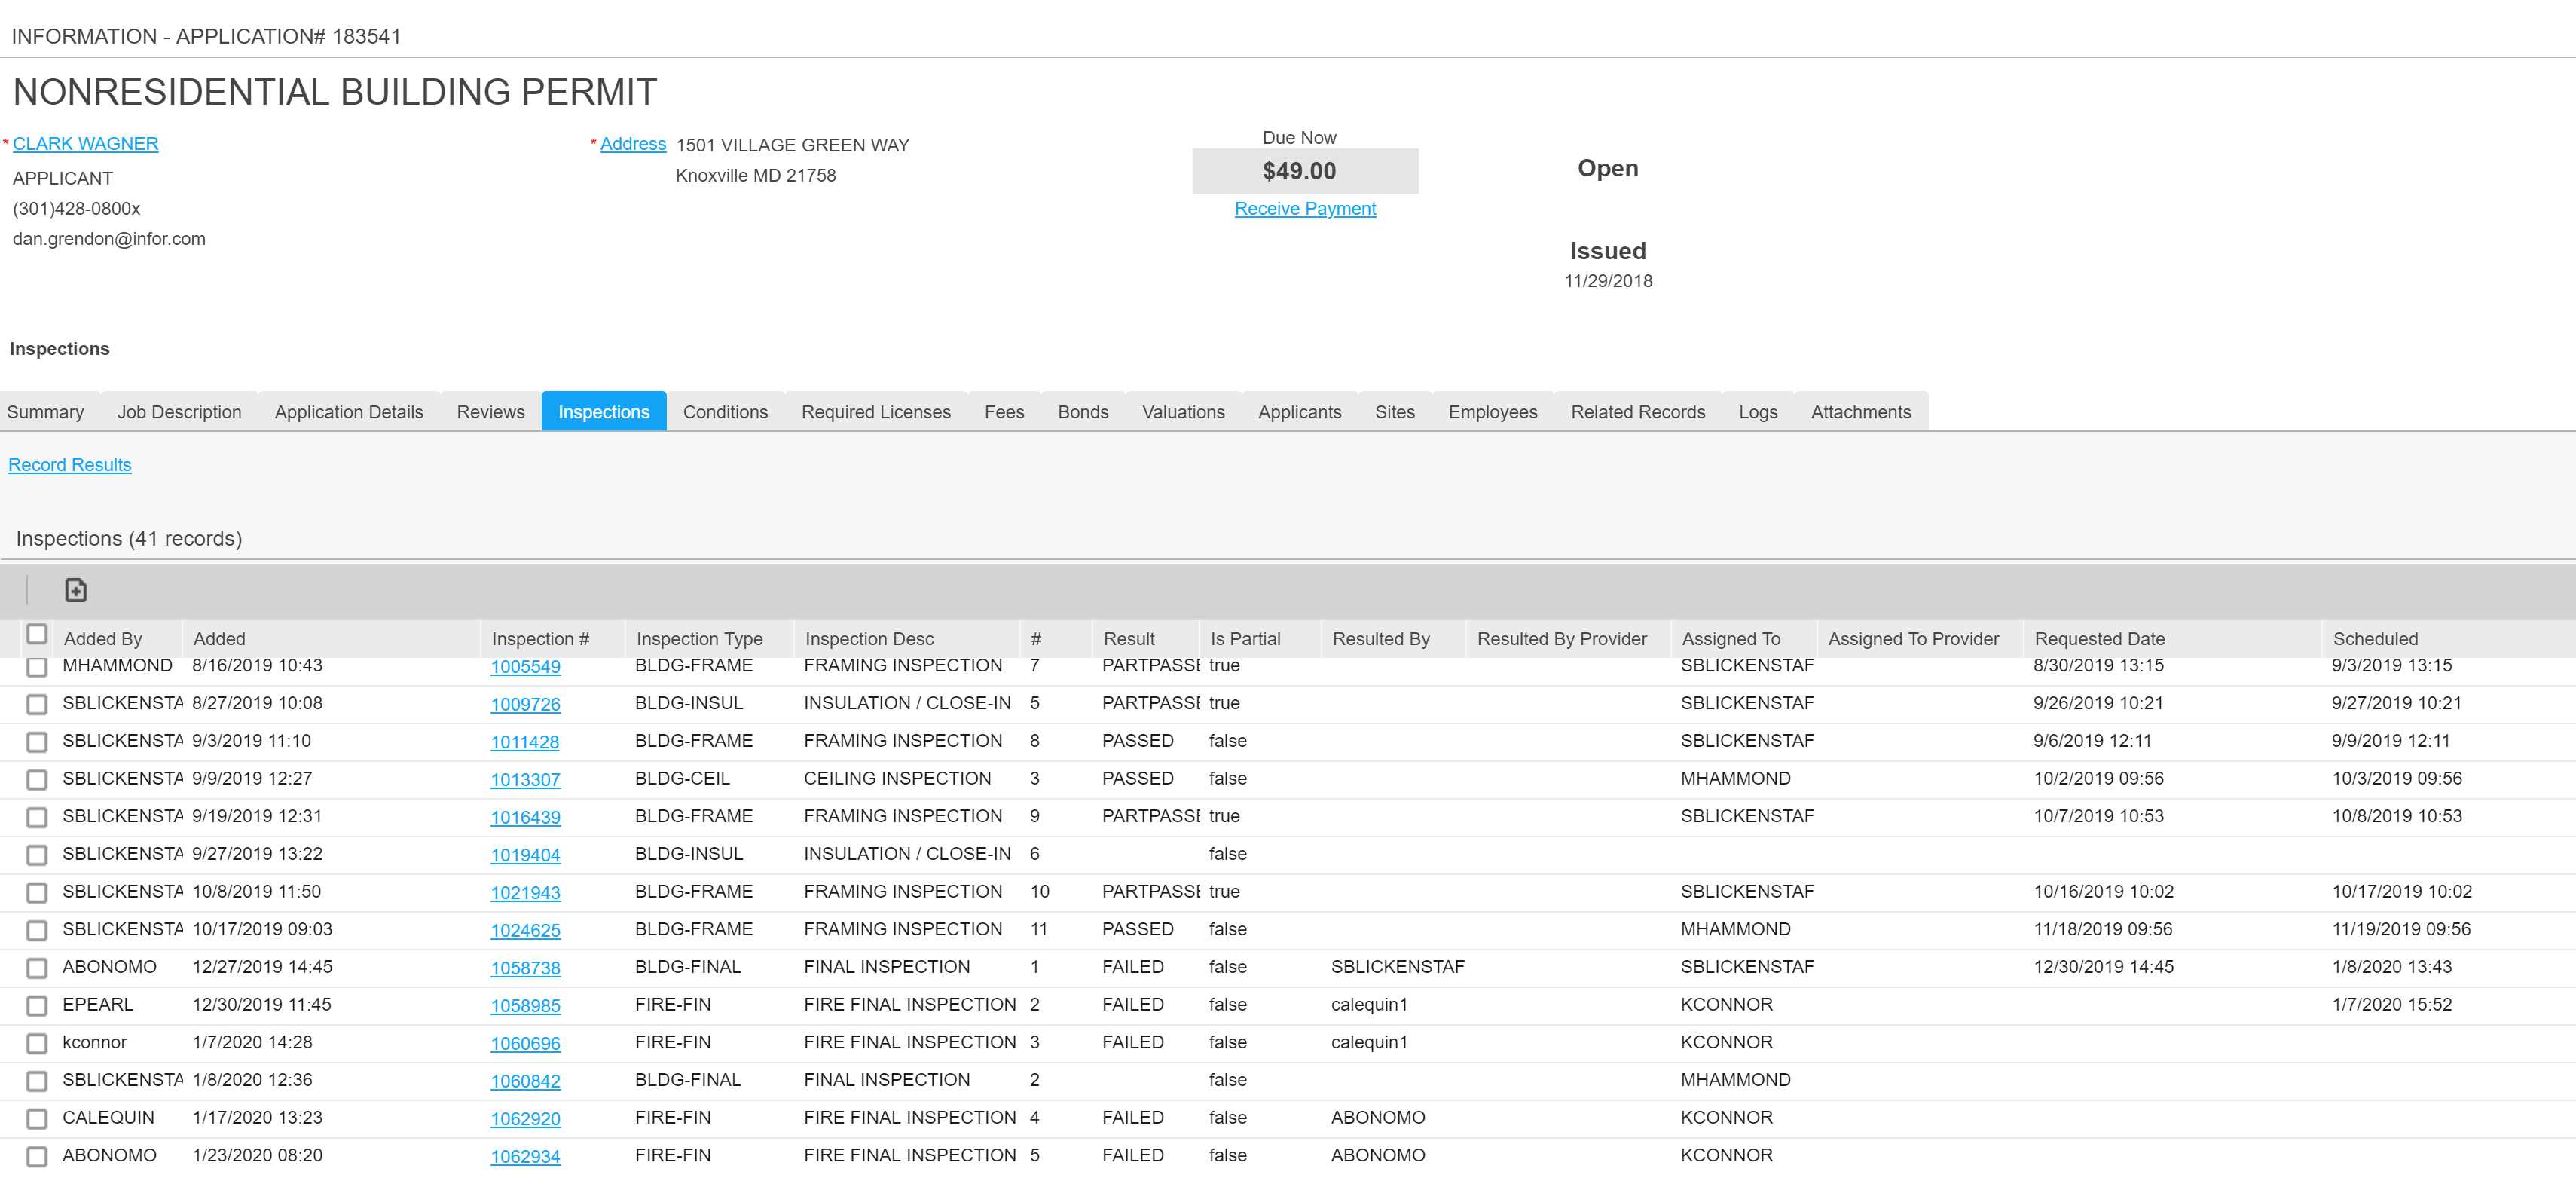Go to the Attachments tab
Viewport: 2576px width, 1190px height.
1860,412
